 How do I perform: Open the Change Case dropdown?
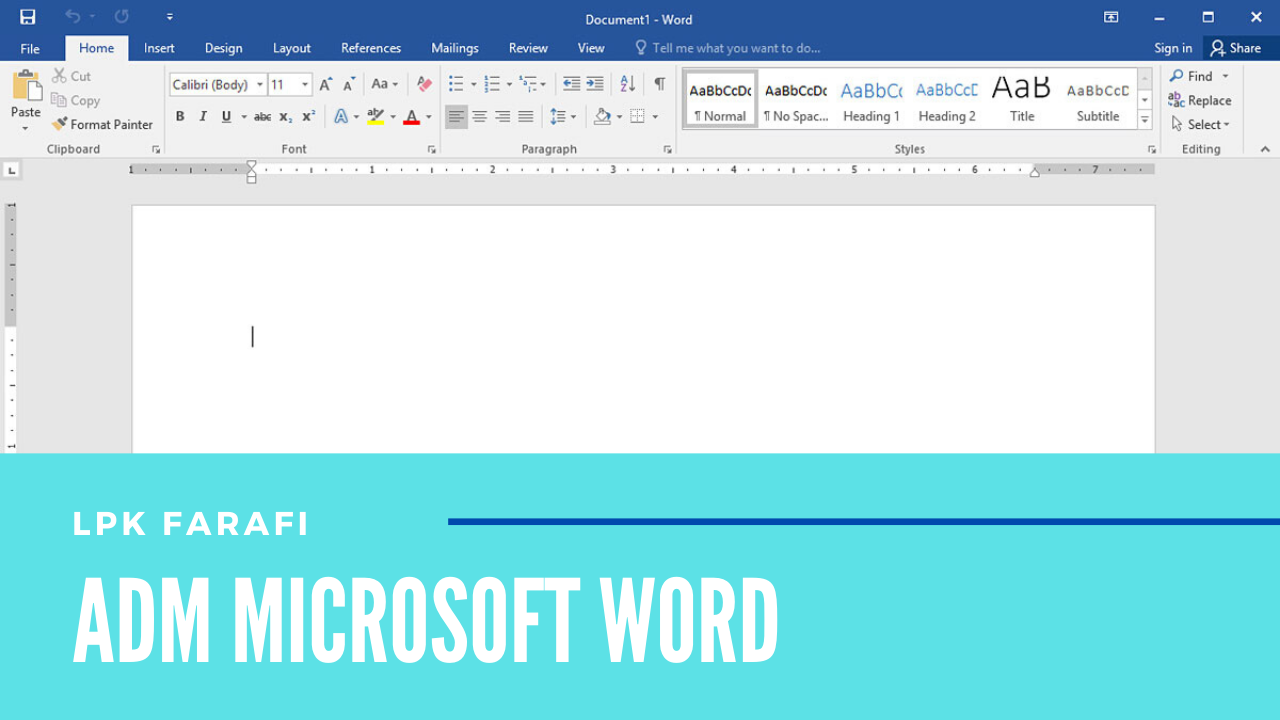click(385, 85)
